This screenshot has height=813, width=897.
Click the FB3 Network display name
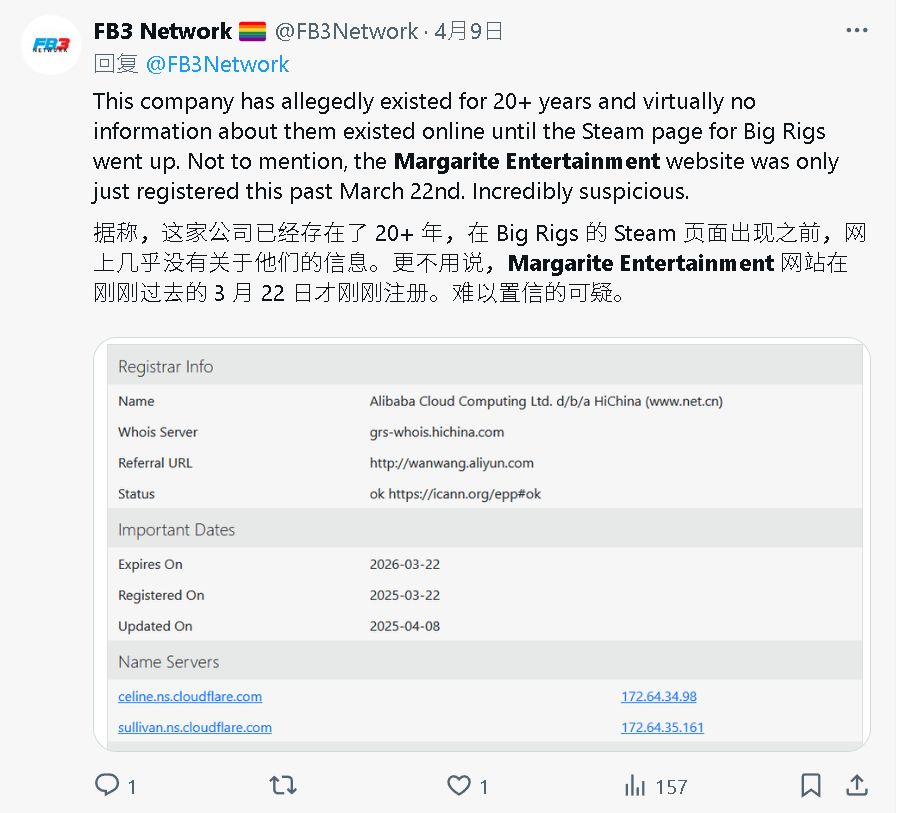[x=162, y=31]
